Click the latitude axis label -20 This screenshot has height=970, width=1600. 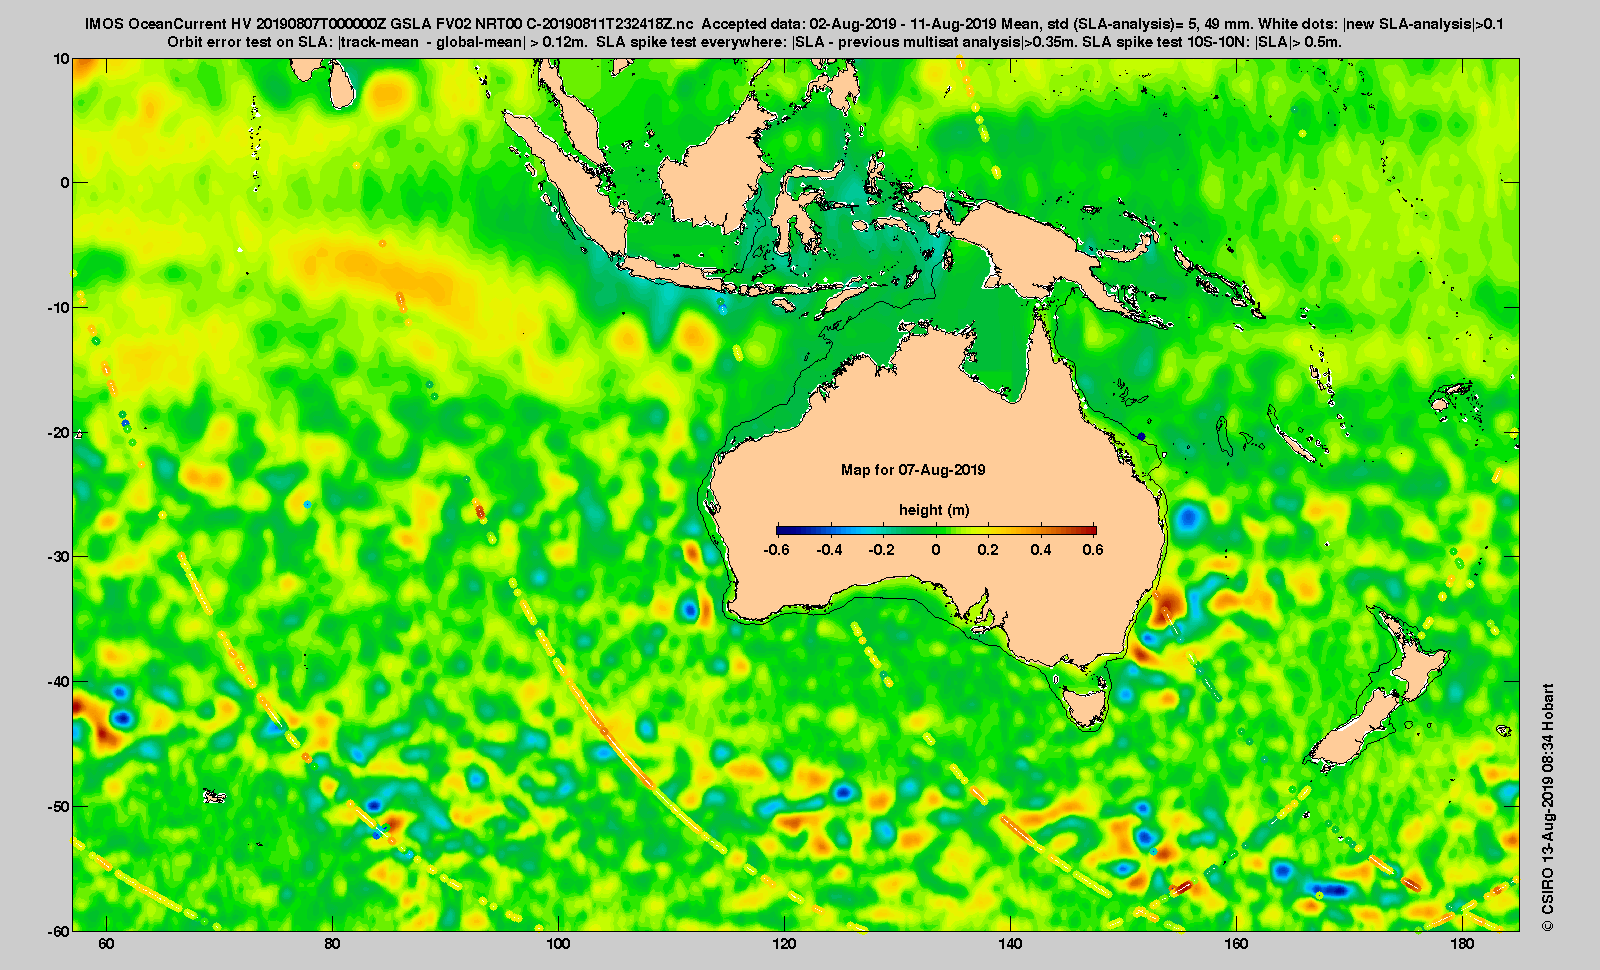[x=59, y=433]
